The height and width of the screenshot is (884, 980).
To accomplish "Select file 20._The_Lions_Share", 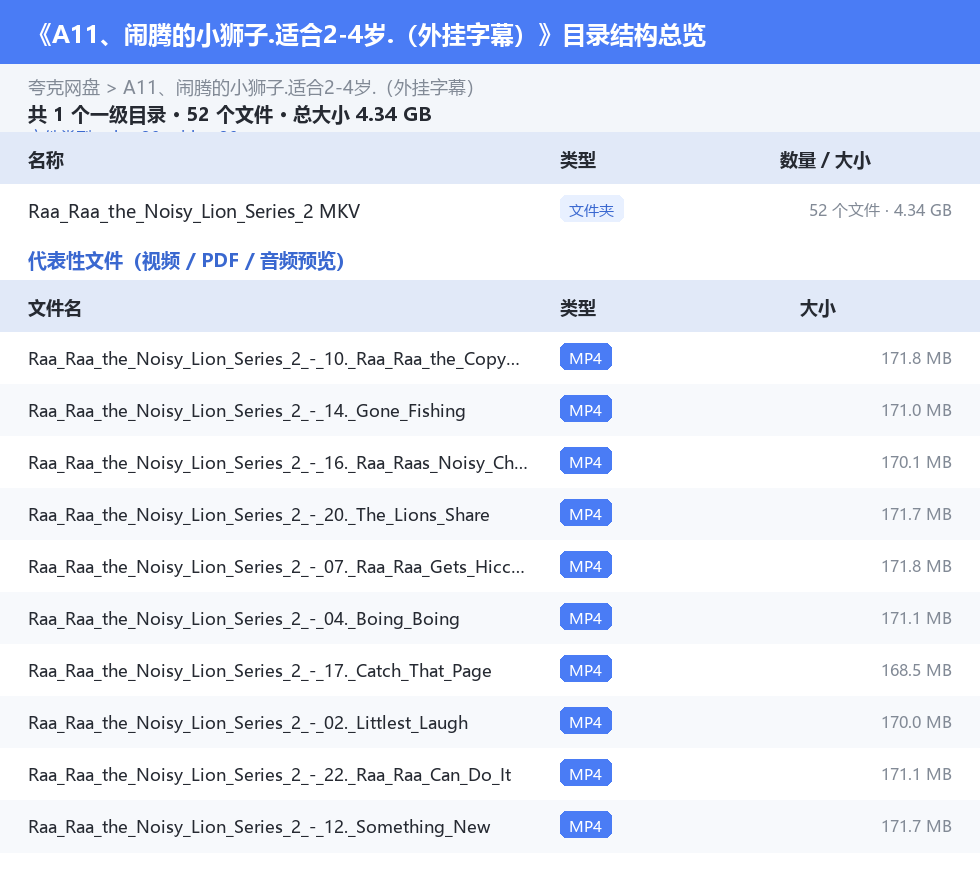I will tap(259, 515).
